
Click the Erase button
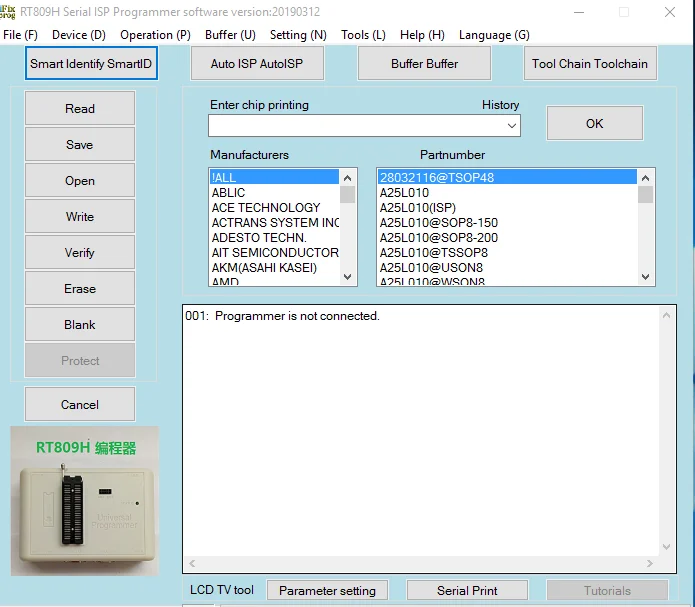pyautogui.click(x=80, y=288)
